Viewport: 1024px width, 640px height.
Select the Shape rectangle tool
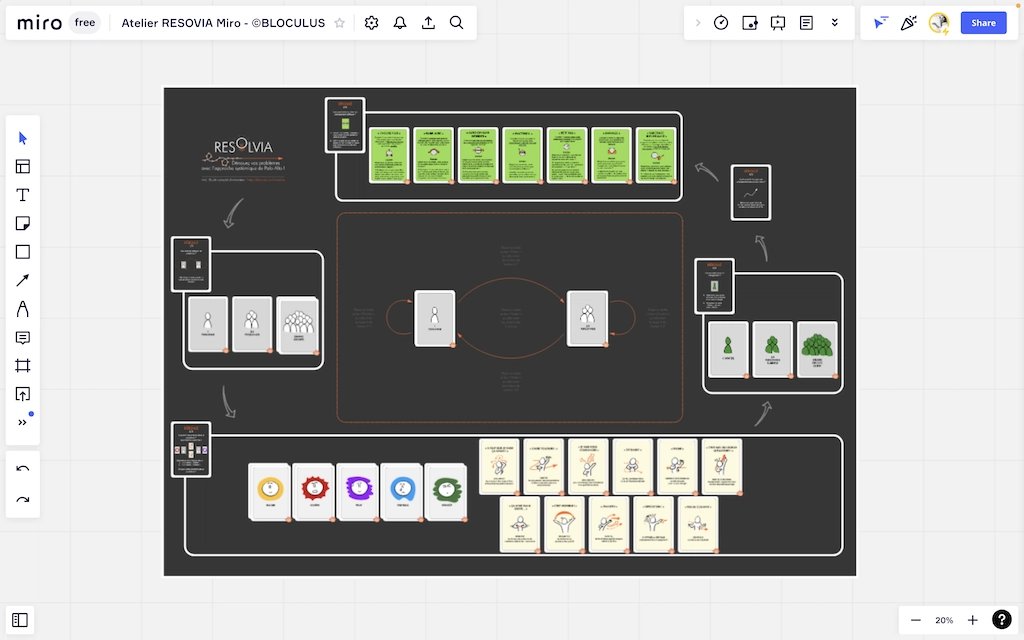click(23, 252)
